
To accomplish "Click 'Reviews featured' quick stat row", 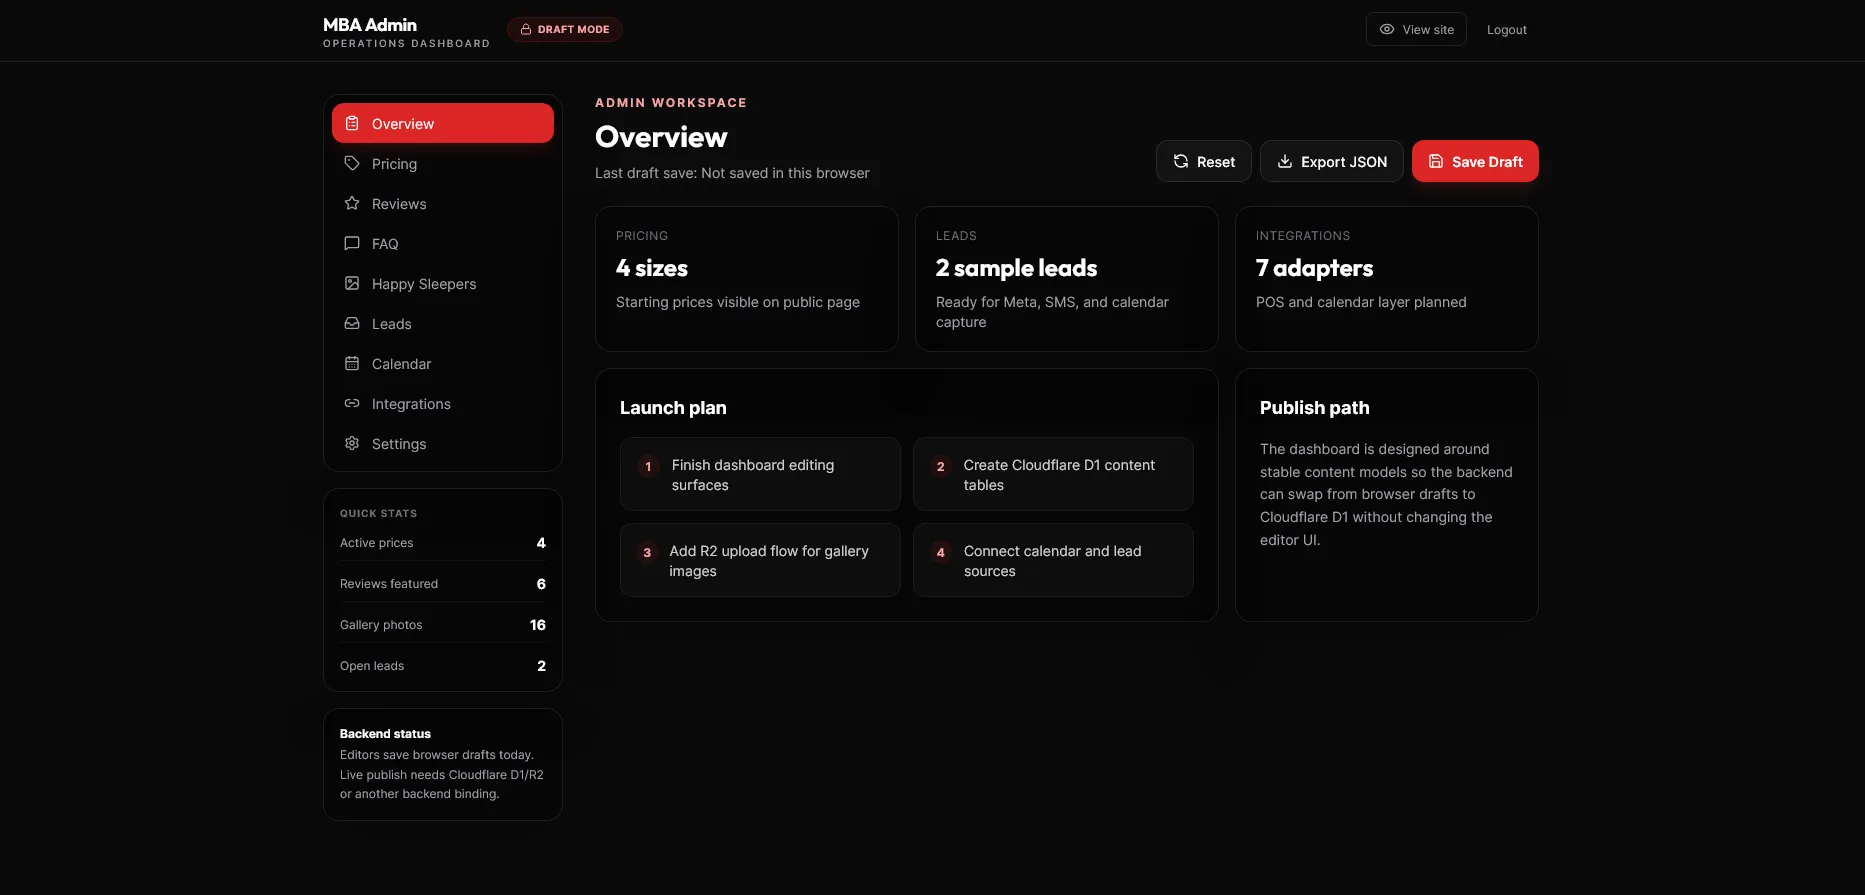I will tap(443, 584).
